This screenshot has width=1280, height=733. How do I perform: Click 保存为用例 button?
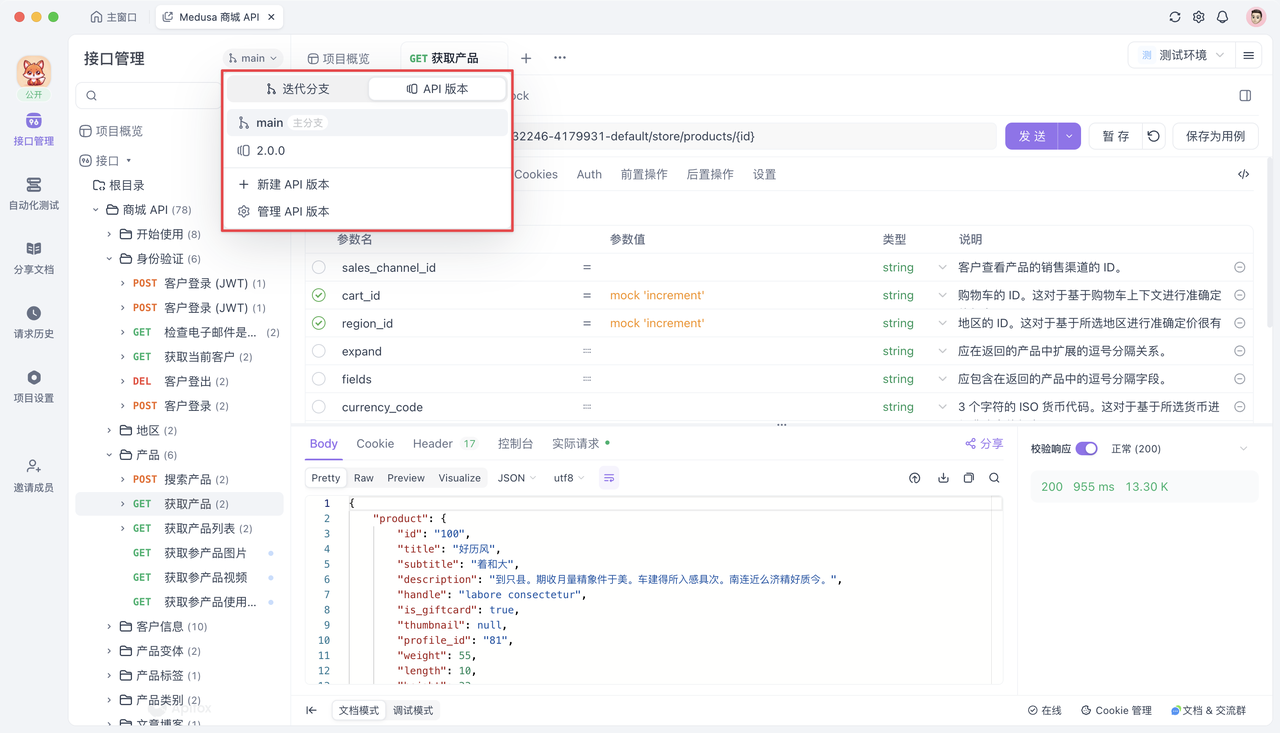1215,136
